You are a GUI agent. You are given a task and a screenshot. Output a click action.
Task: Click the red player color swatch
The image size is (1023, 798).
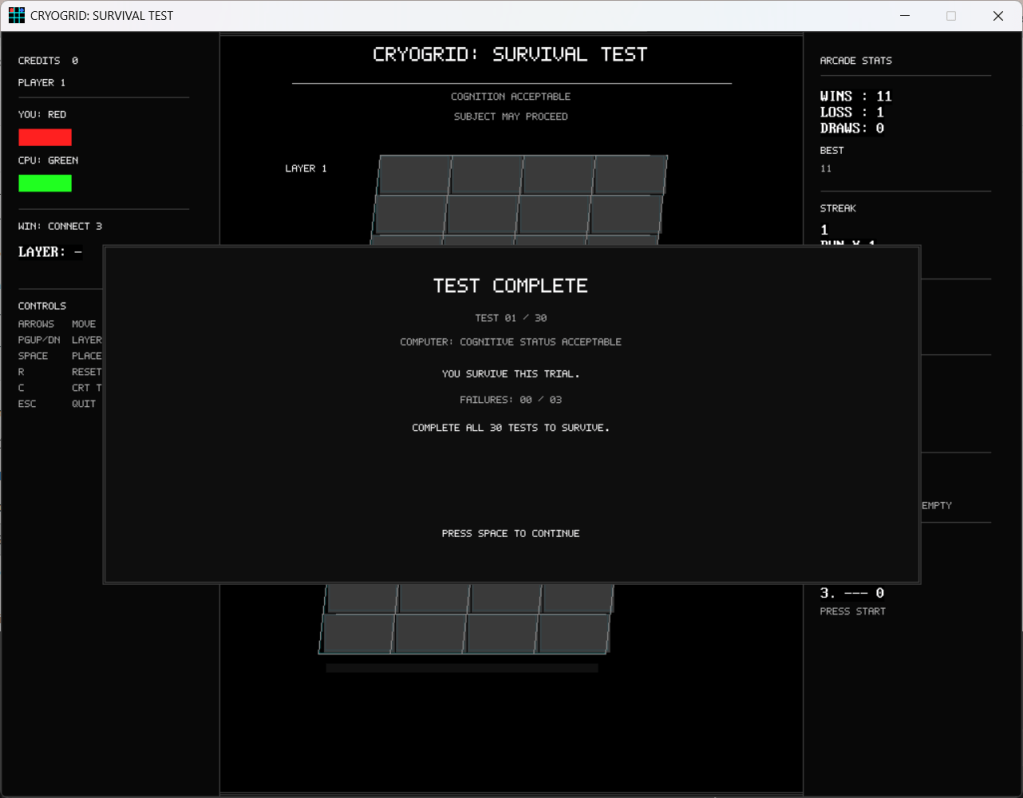[x=45, y=137]
